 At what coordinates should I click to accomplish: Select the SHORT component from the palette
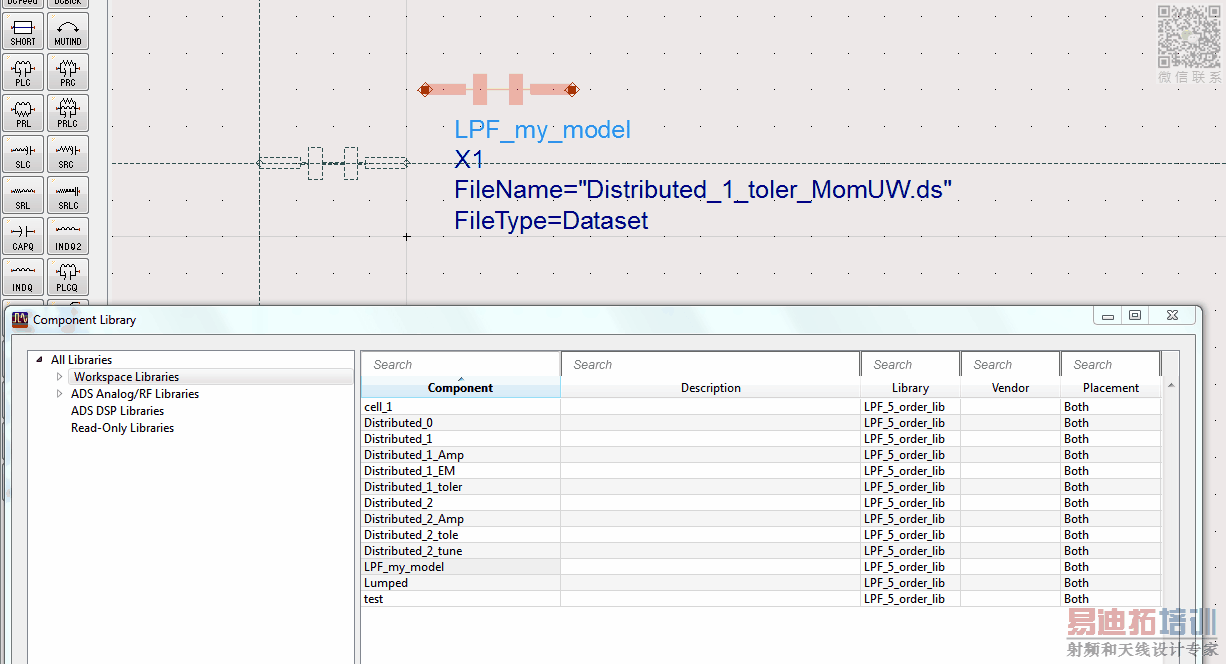coord(23,32)
